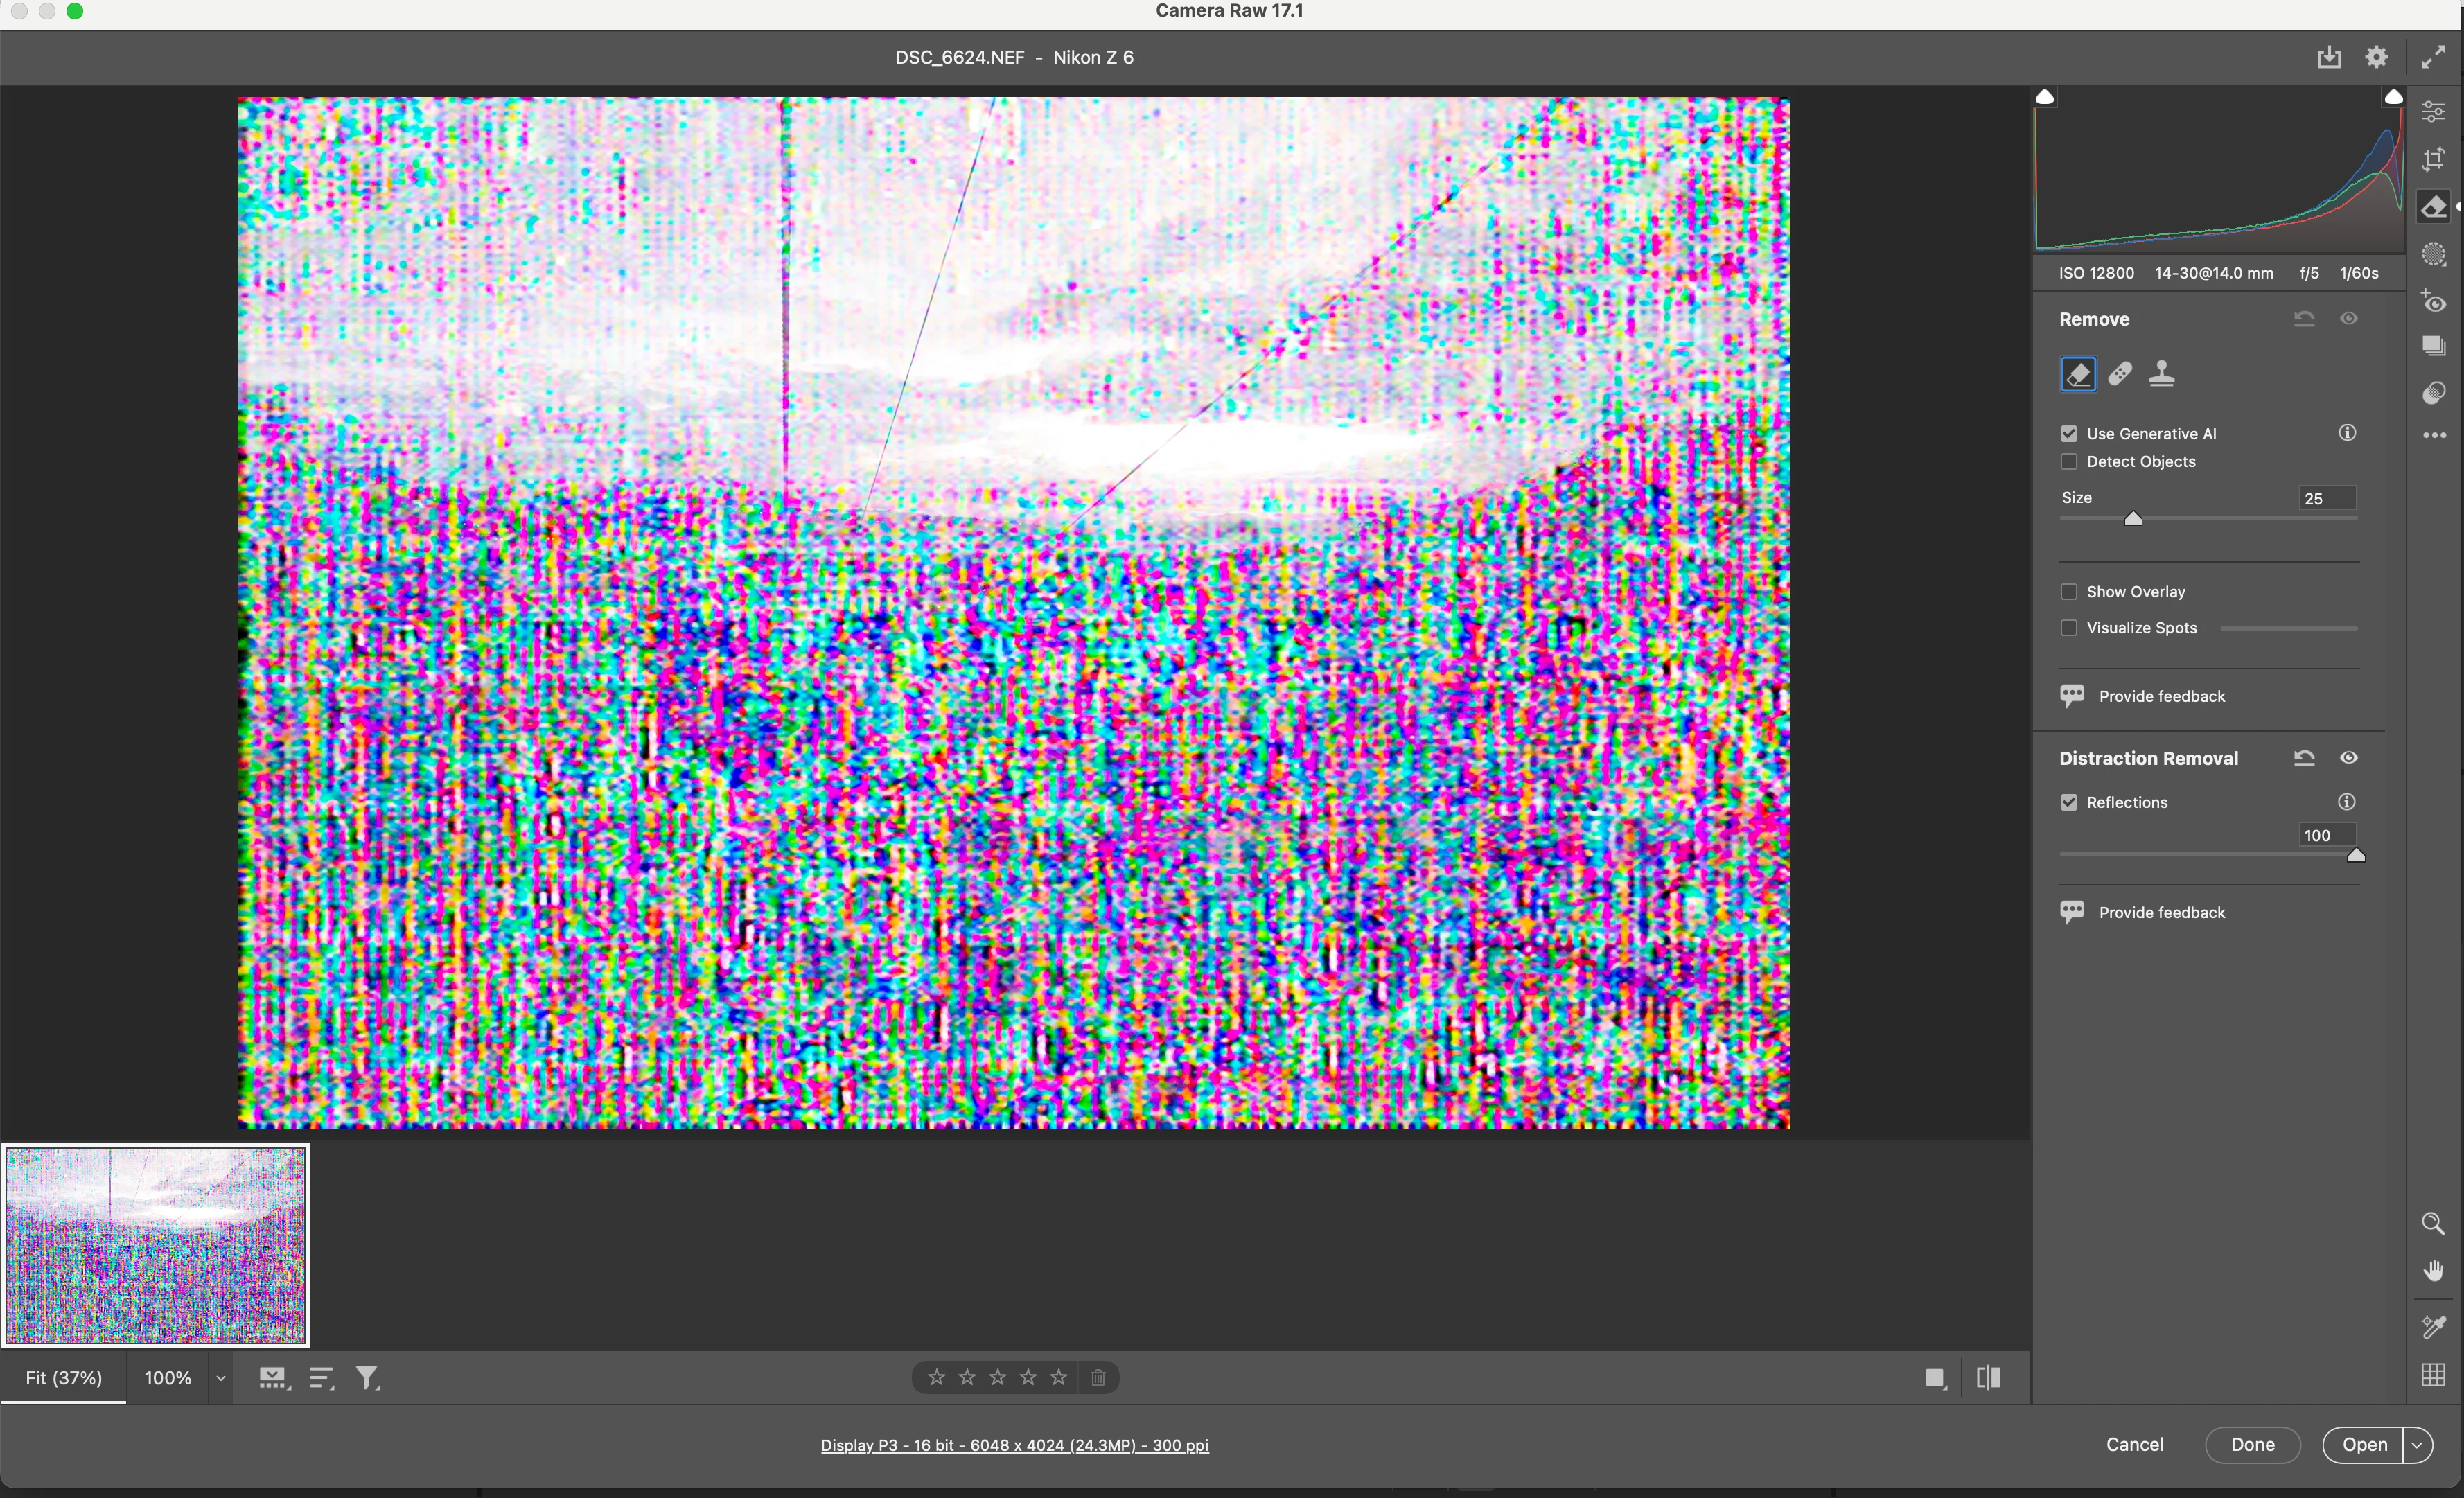Open the Masking tool in the right toolbar
The width and height of the screenshot is (2464, 1498).
tap(2433, 255)
